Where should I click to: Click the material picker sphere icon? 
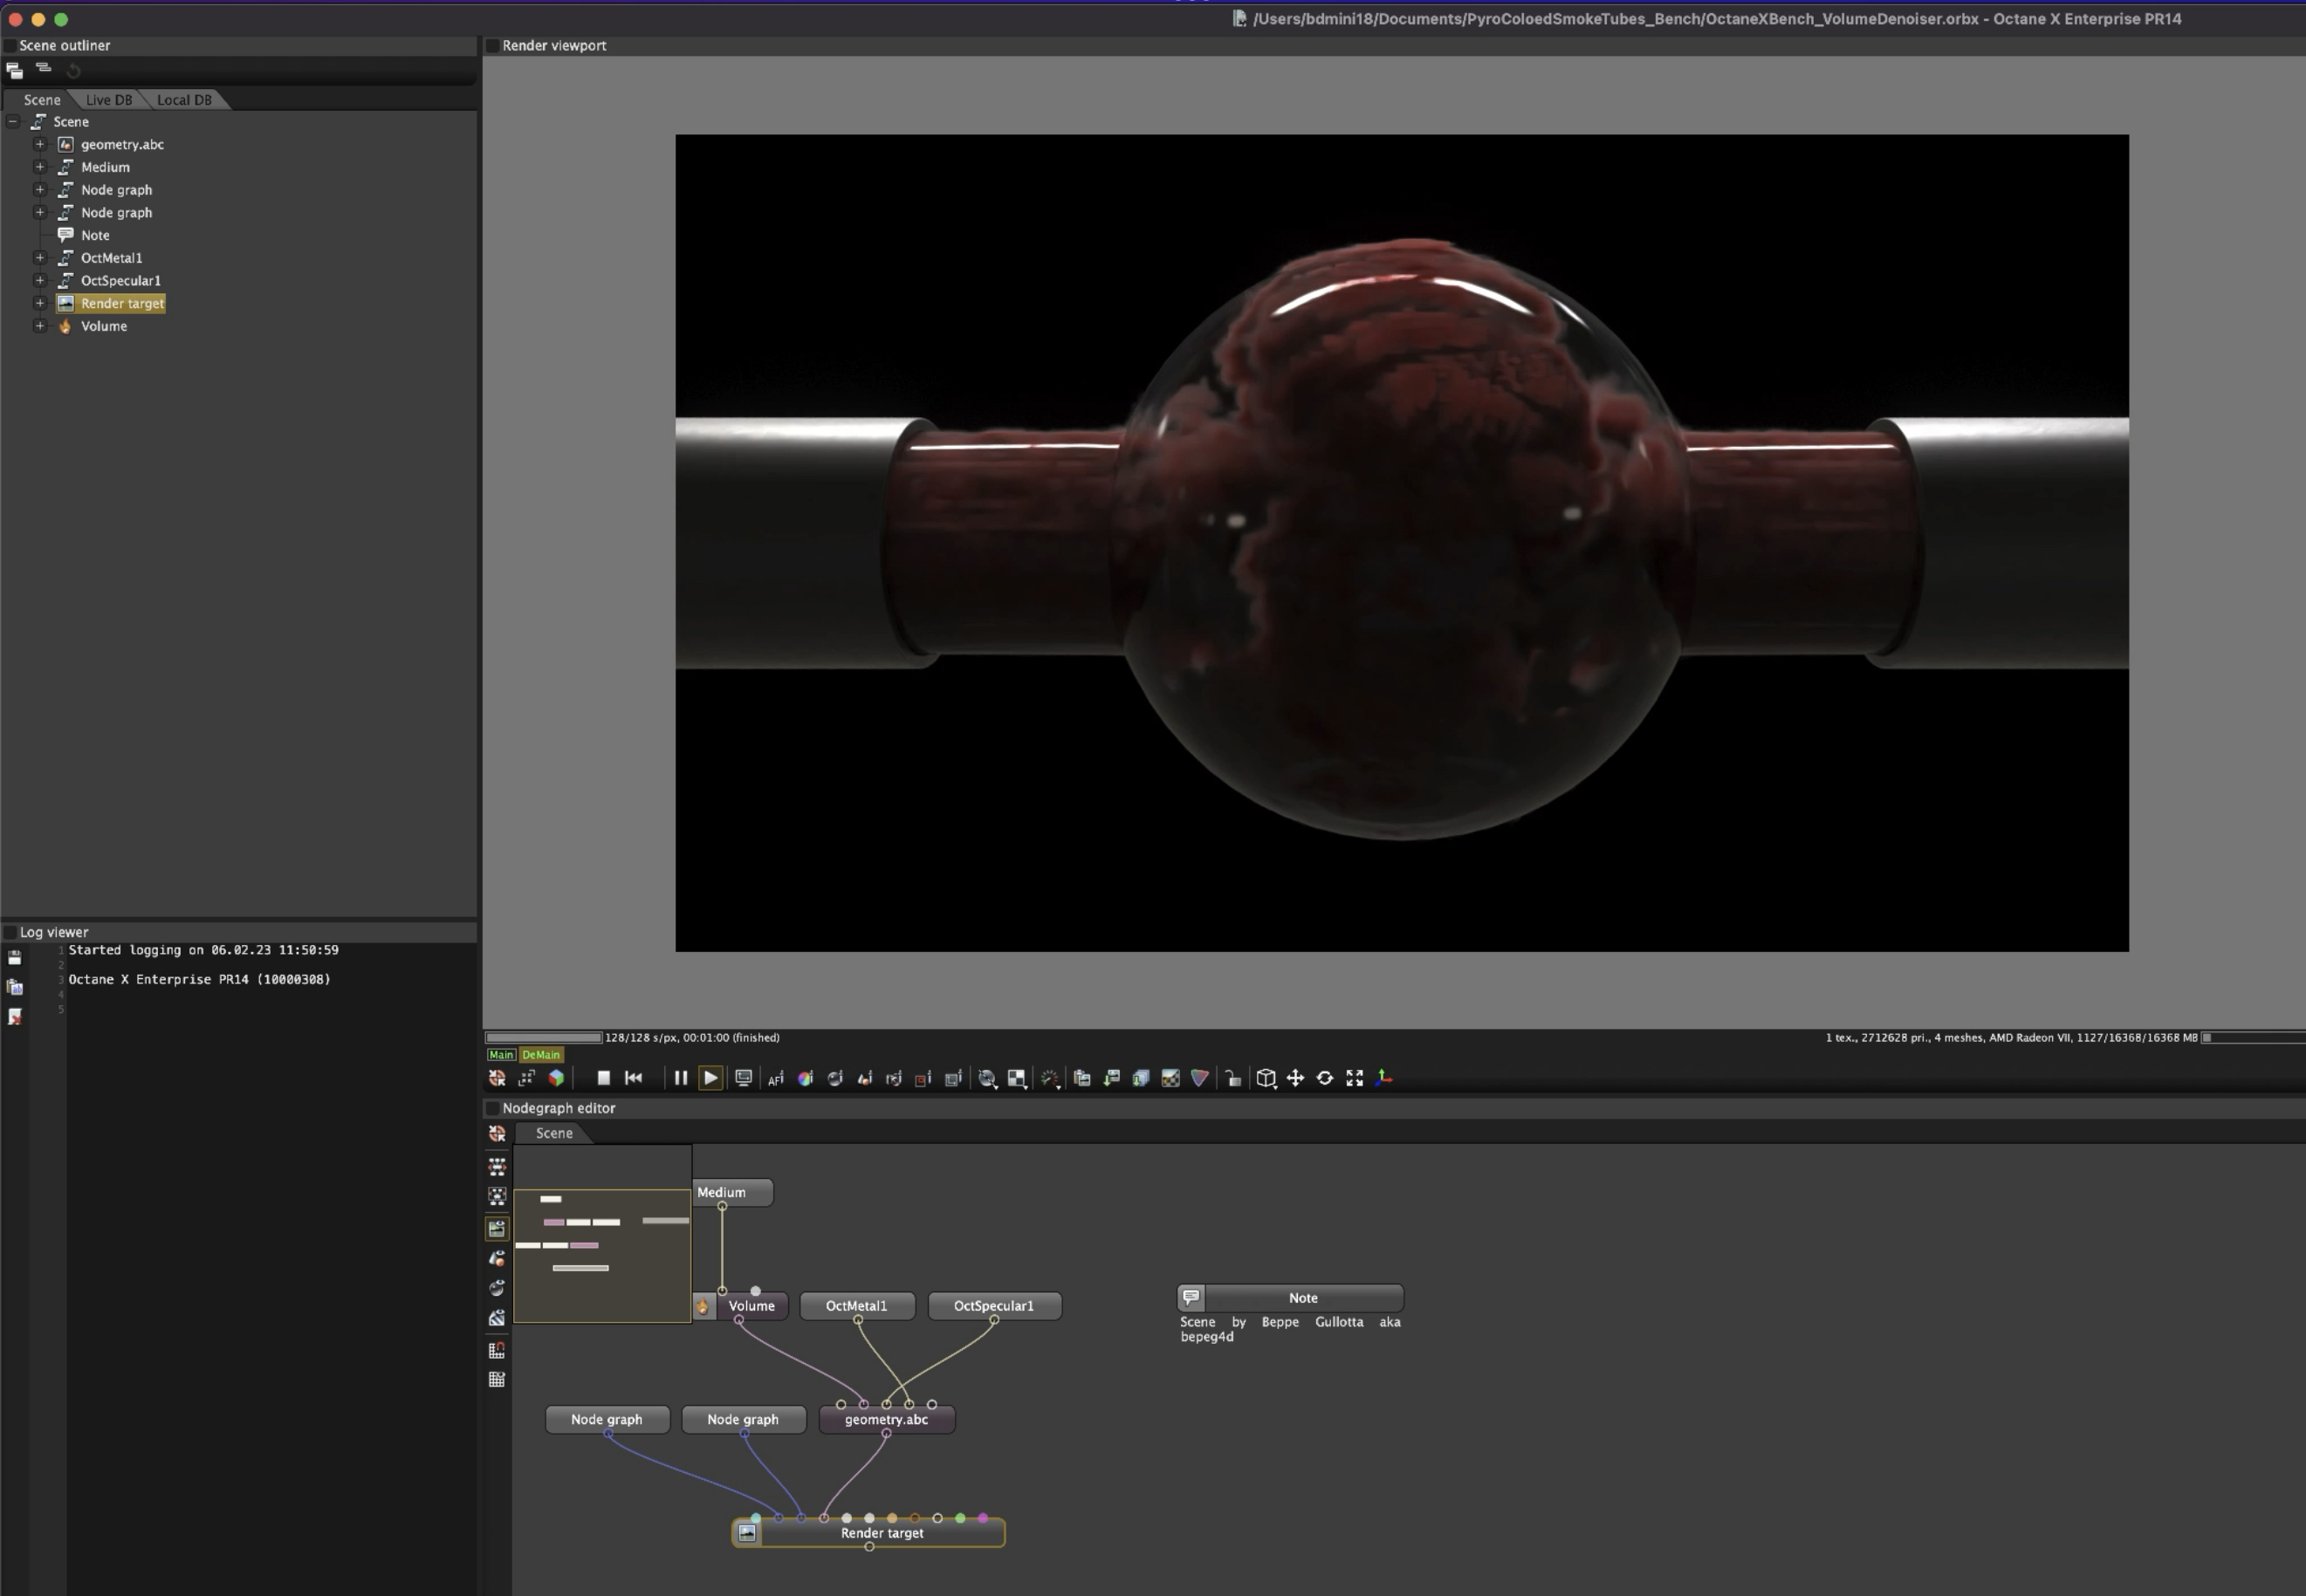click(x=835, y=1078)
